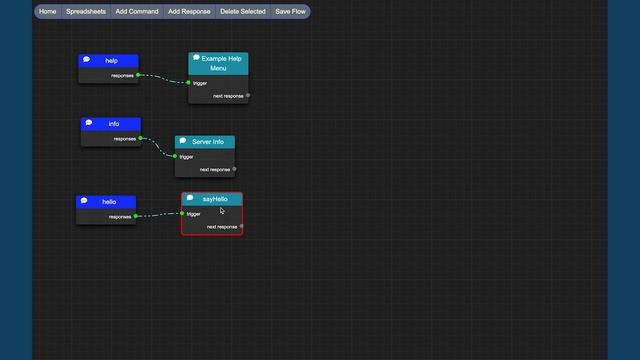This screenshot has height=360, width=640.
Task: Add Response node to flow
Action: tap(189, 11)
